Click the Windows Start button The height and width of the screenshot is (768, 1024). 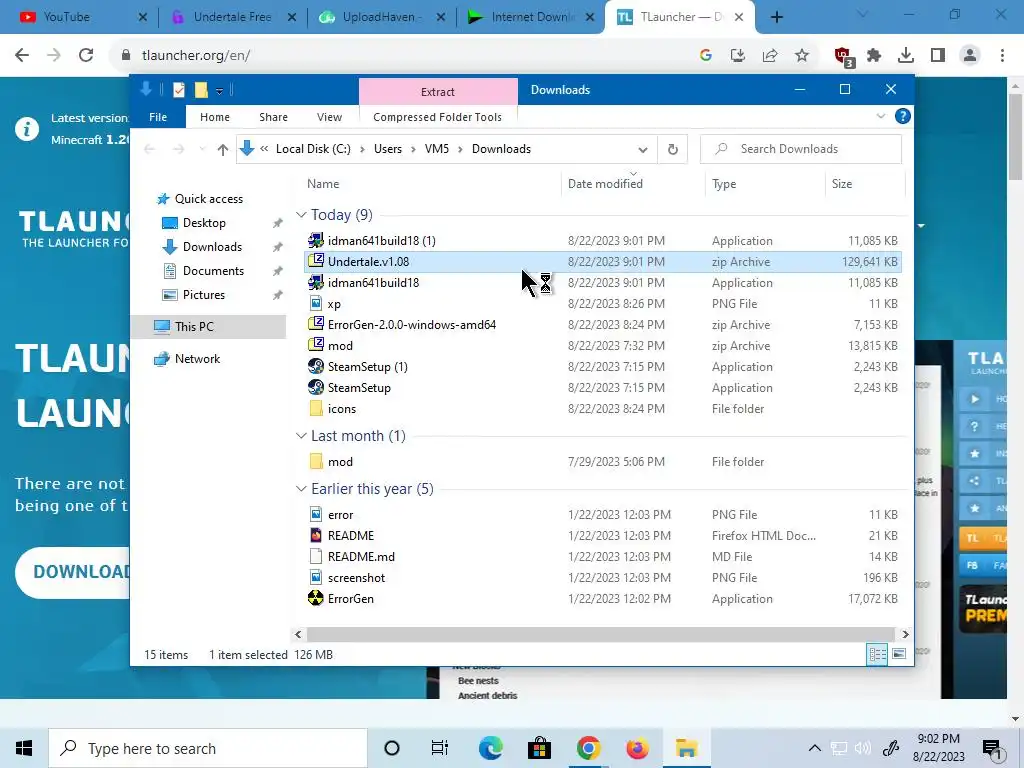(x=24, y=748)
